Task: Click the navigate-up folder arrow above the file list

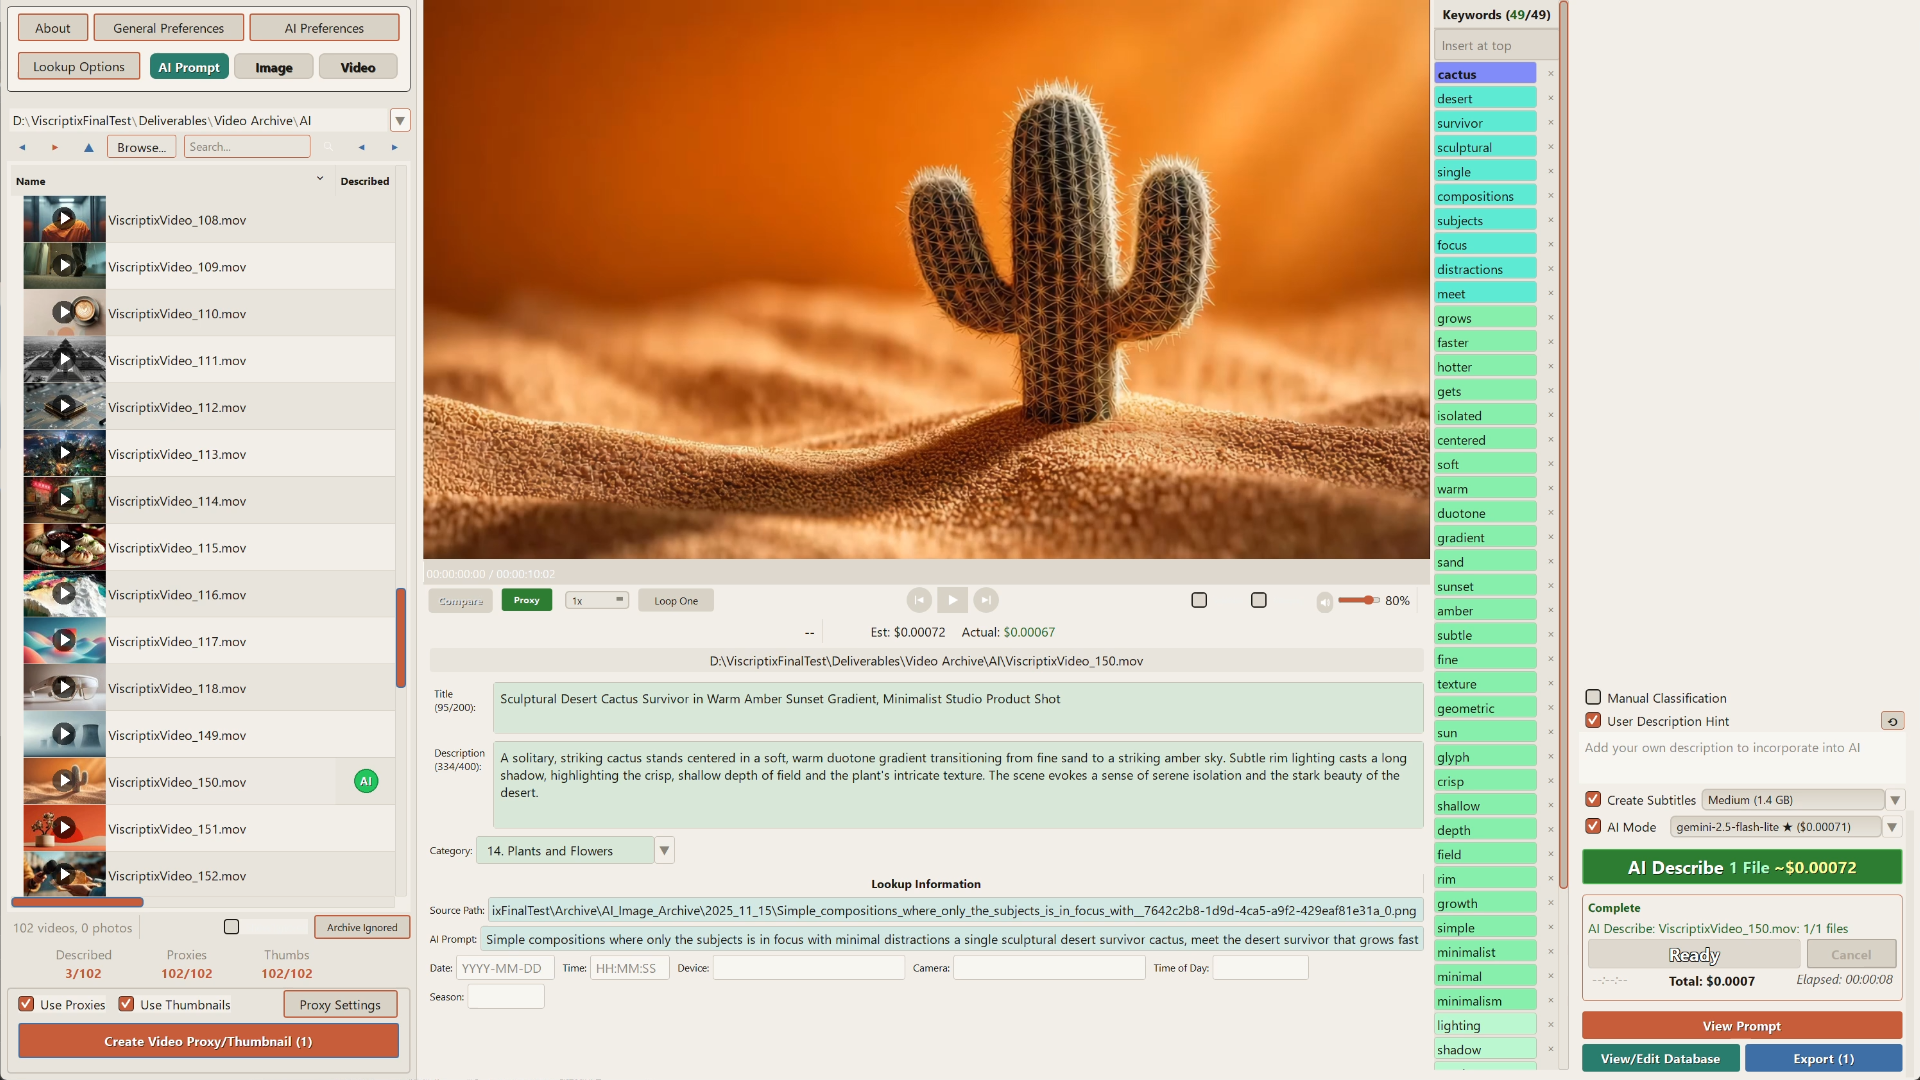Action: [88, 147]
